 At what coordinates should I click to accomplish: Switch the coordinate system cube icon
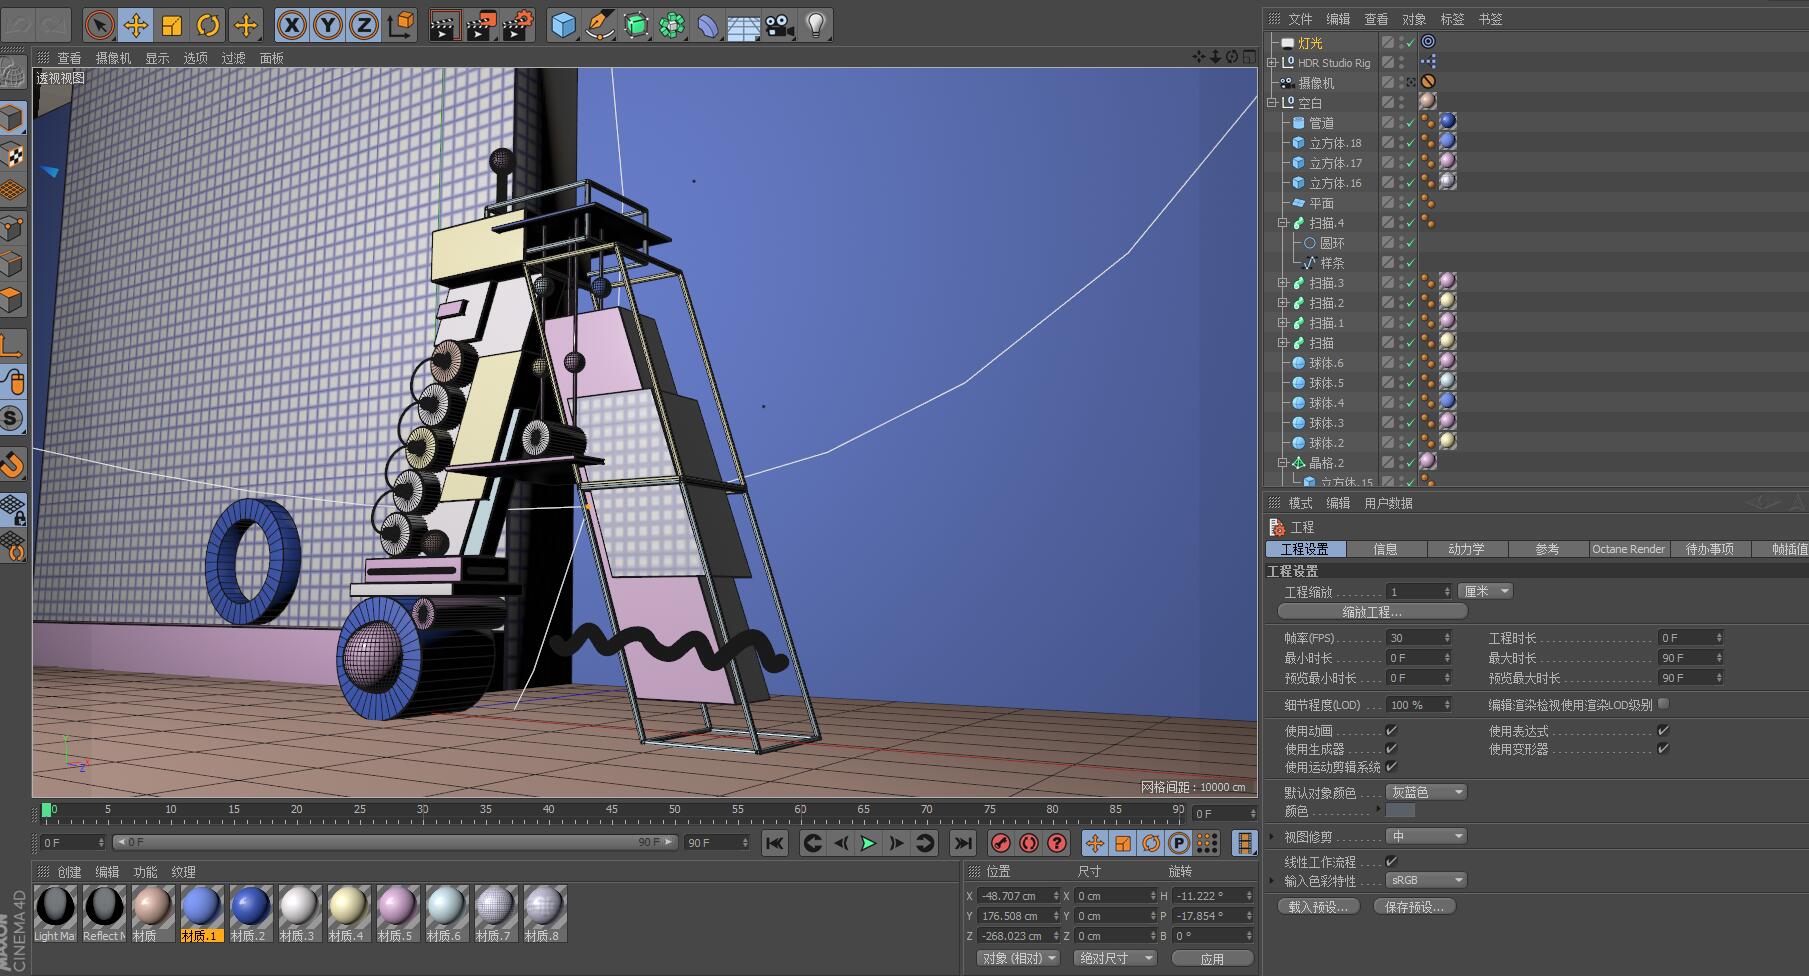(400, 25)
